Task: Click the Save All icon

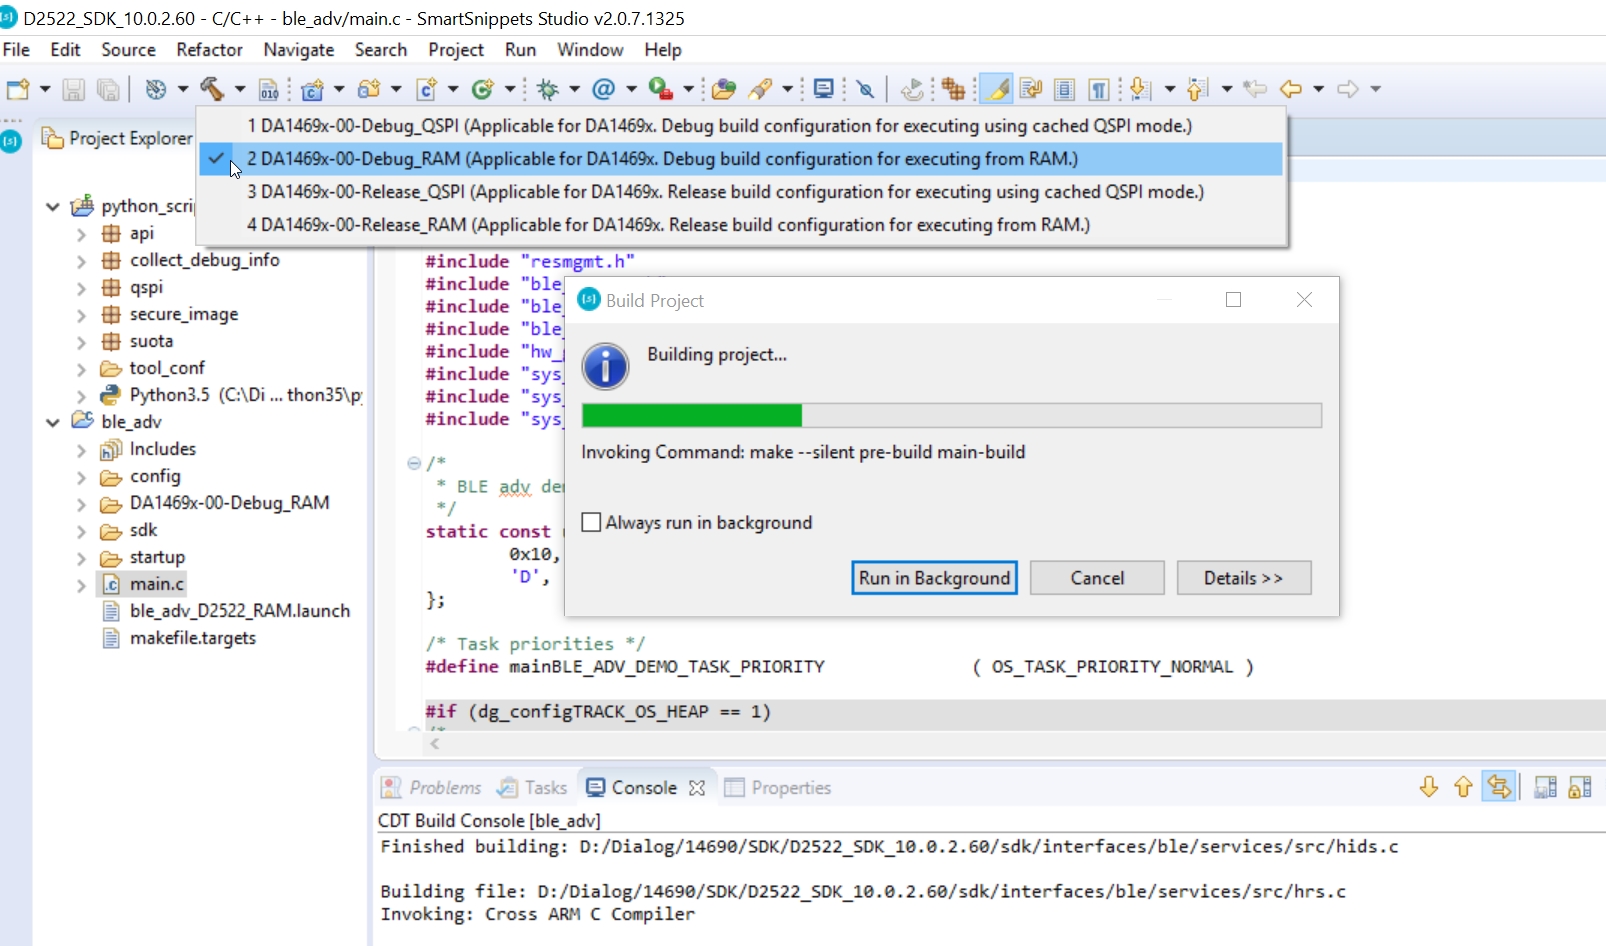Action: [108, 89]
